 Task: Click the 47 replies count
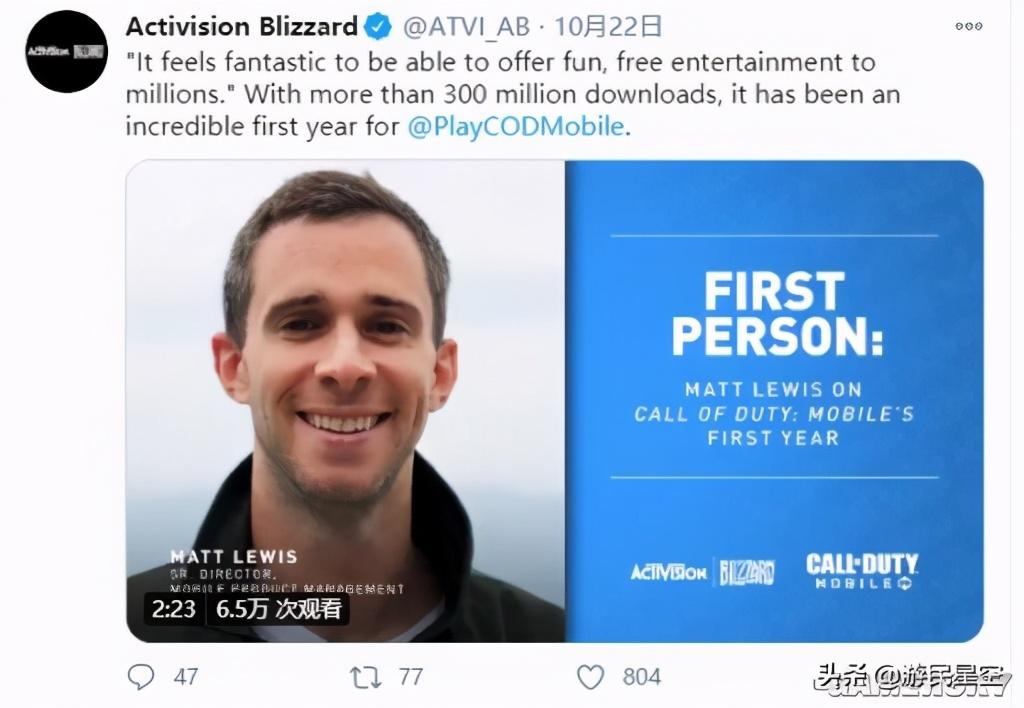[x=186, y=677]
